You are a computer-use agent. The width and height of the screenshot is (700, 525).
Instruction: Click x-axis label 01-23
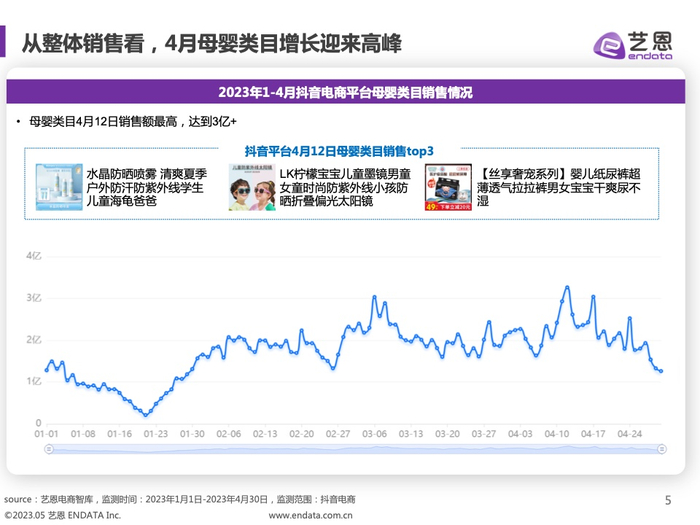click(156, 434)
